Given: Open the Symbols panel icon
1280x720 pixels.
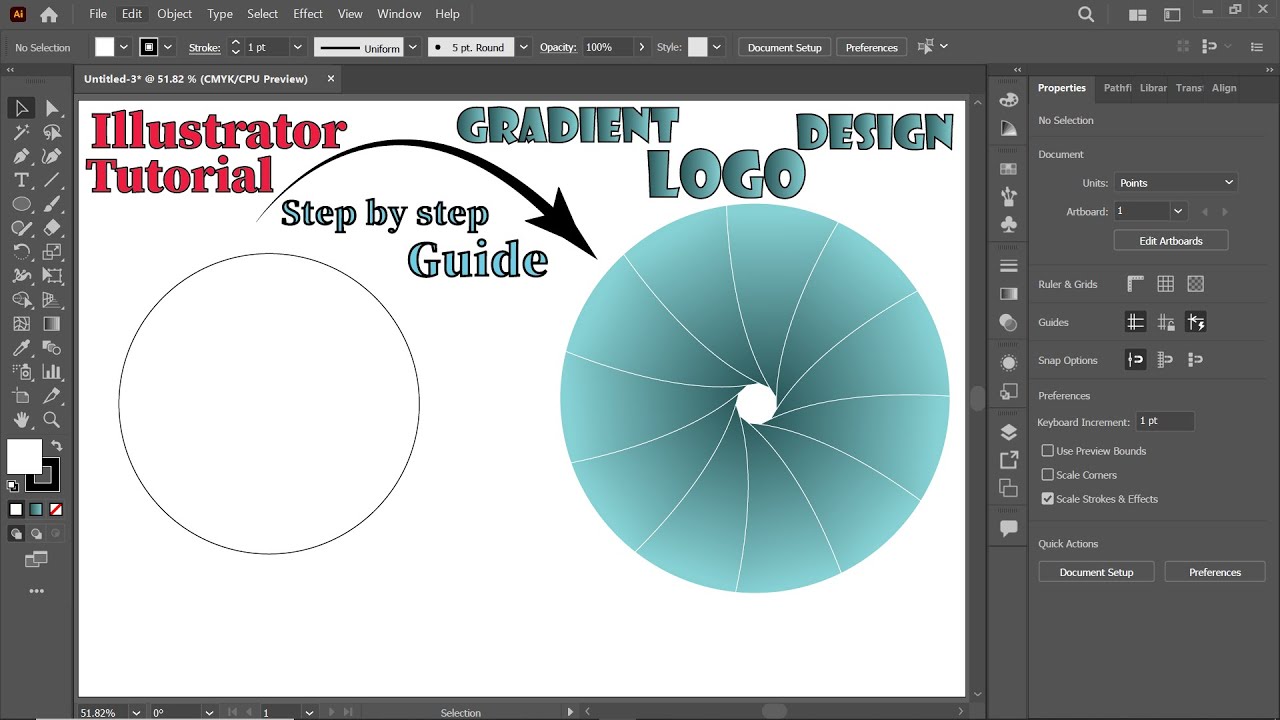Looking at the screenshot, I should 1008,225.
